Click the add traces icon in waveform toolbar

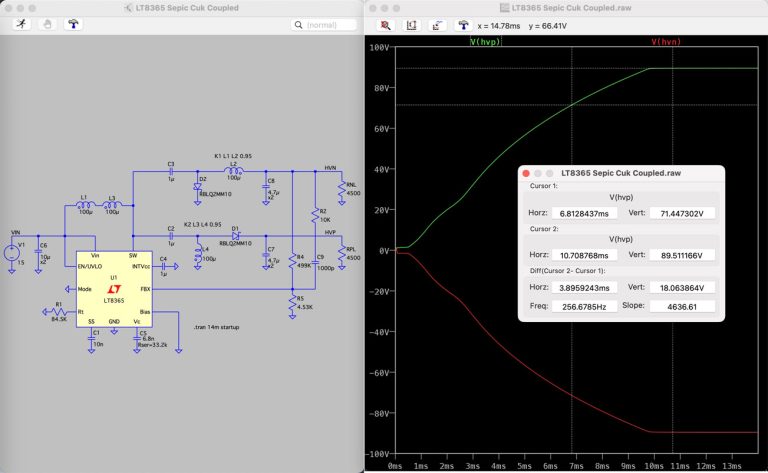[x=437, y=25]
